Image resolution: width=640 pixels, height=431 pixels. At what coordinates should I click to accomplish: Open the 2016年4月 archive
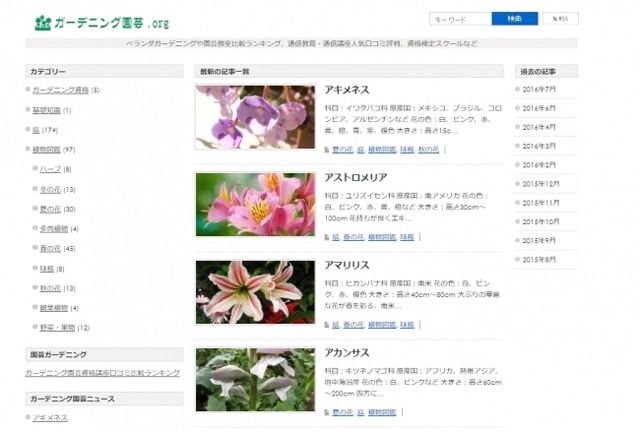pyautogui.click(x=539, y=127)
